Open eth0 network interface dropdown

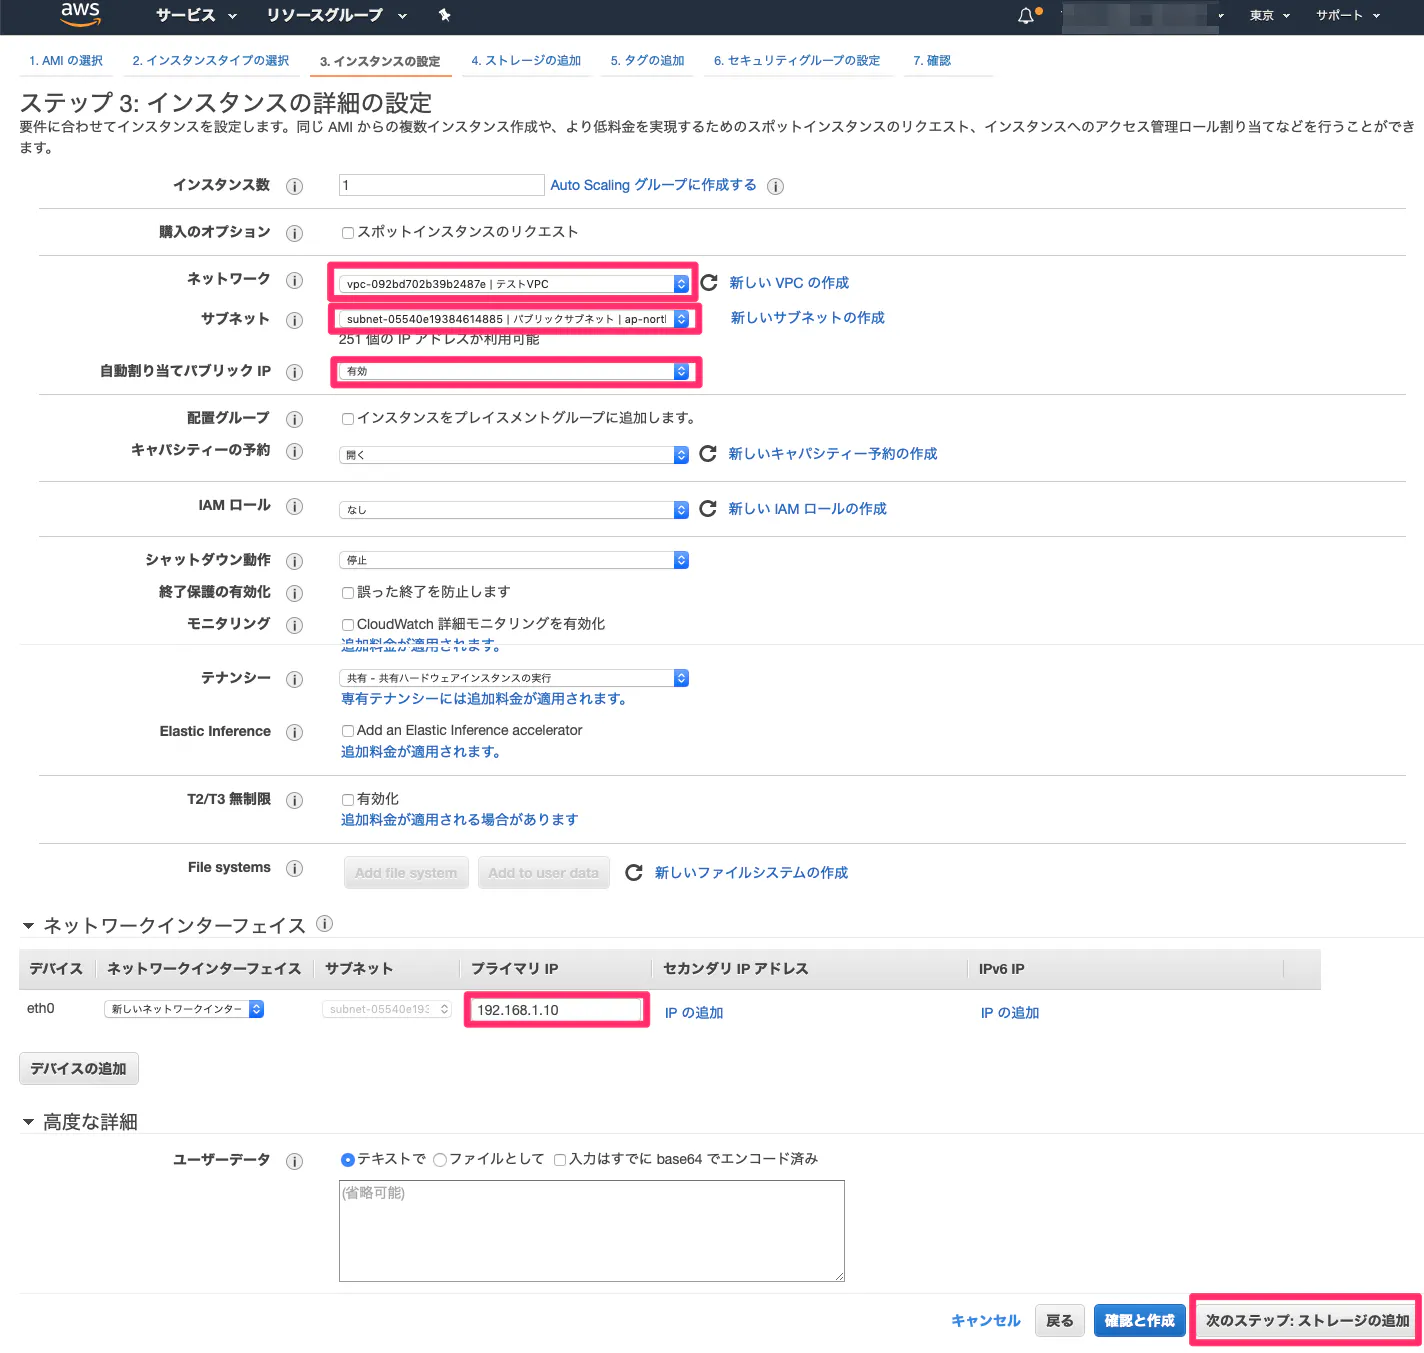coord(184,1009)
